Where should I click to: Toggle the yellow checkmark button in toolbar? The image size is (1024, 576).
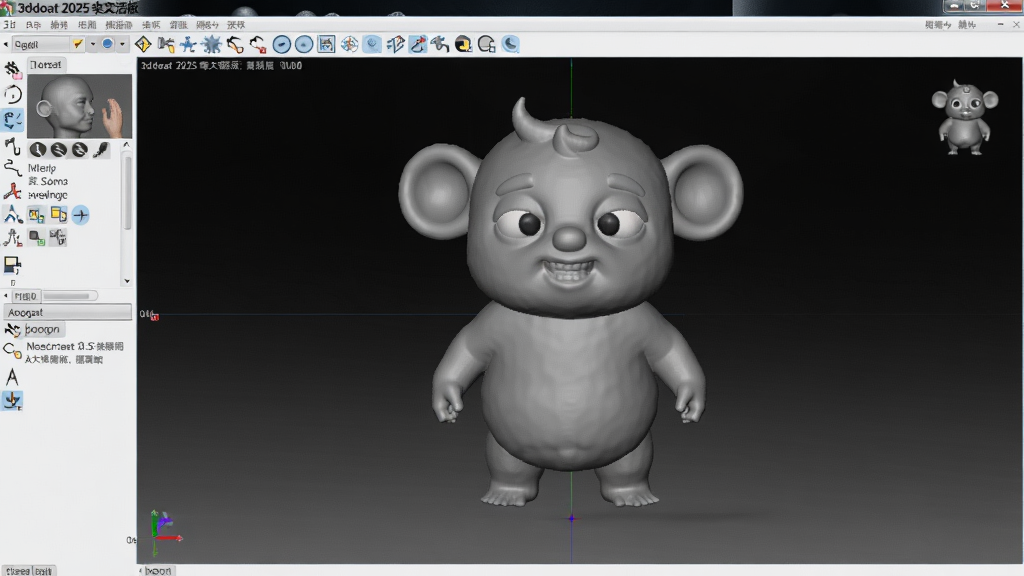pos(78,44)
